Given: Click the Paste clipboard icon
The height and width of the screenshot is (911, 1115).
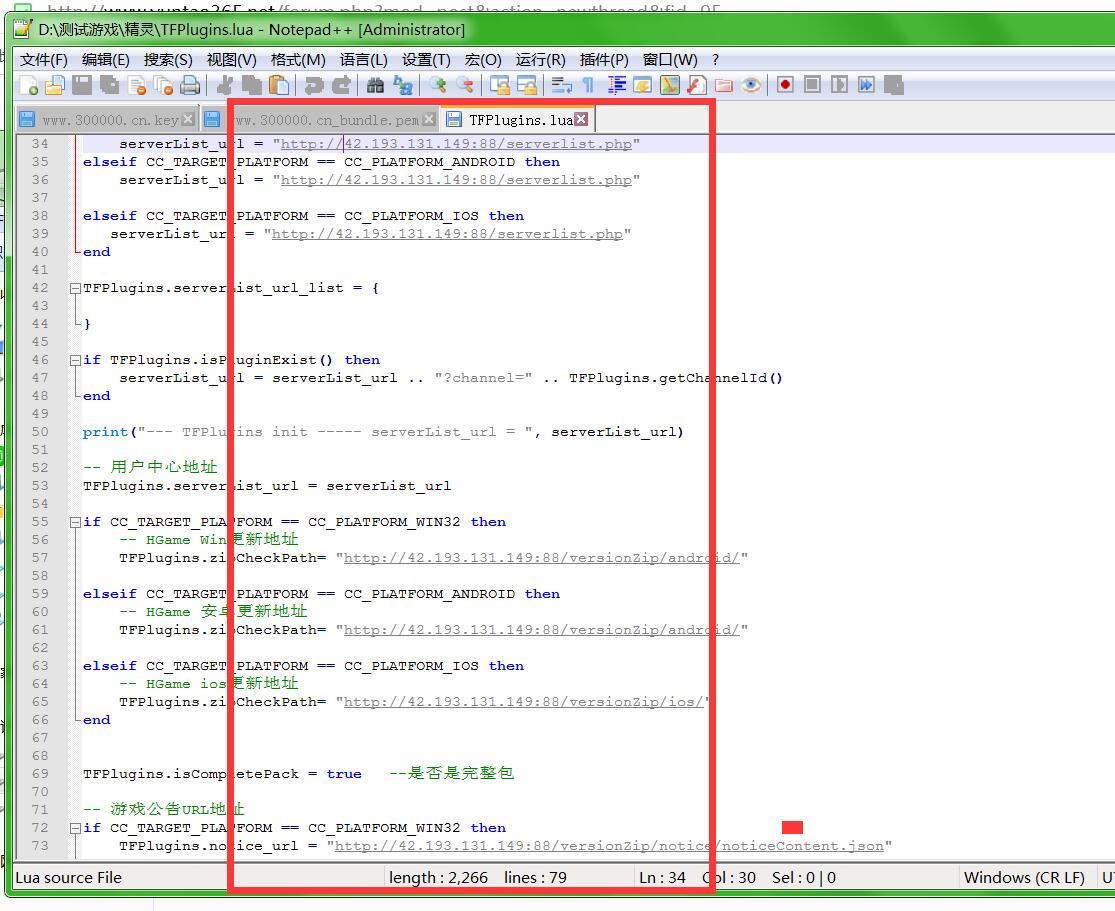Looking at the screenshot, I should click(x=279, y=85).
